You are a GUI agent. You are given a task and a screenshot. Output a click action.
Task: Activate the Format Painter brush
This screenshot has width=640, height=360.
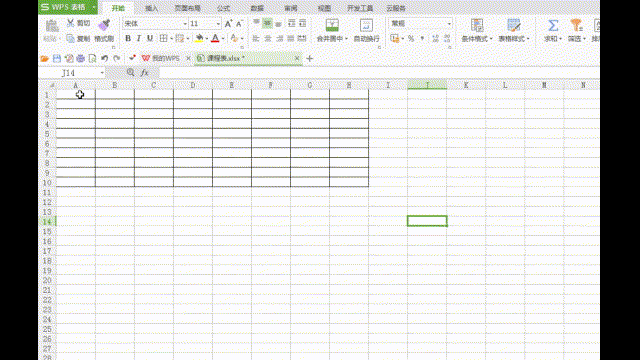(x=104, y=25)
